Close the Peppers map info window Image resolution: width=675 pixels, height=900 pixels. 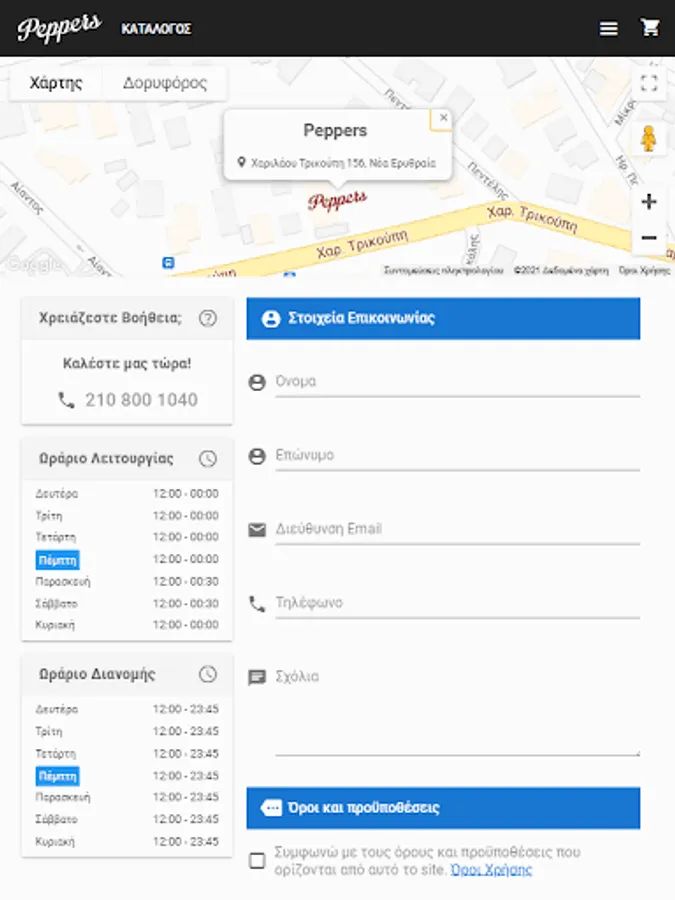tap(443, 118)
